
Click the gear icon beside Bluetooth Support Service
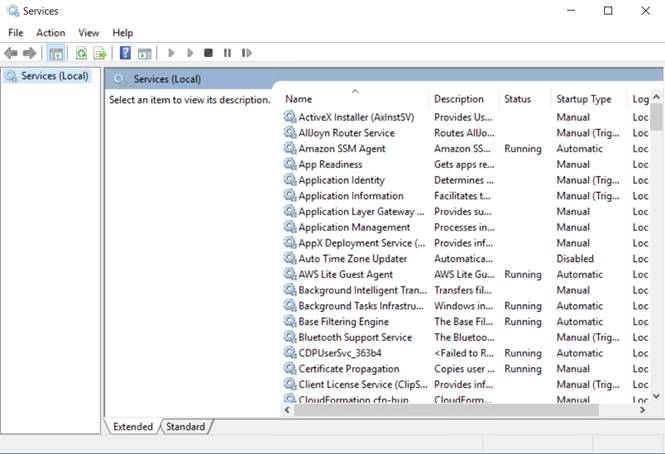pos(290,337)
